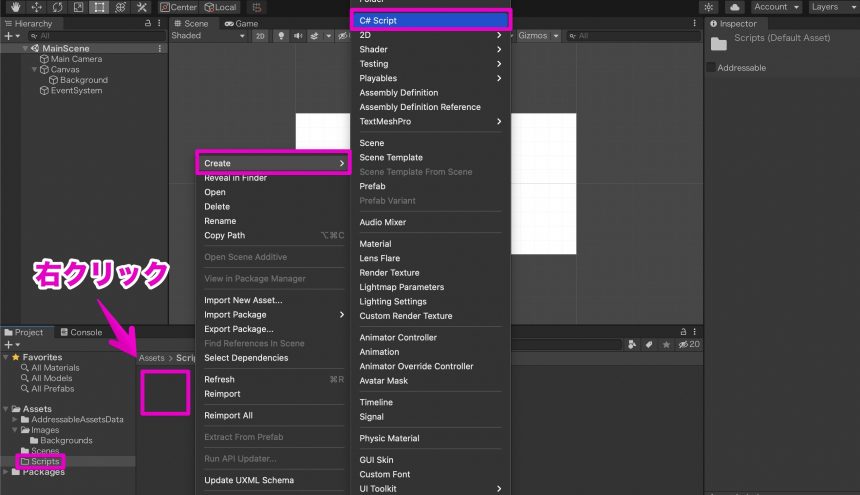Image resolution: width=860 pixels, height=495 pixels.
Task: Click the search-by-label tag icon
Action: [649, 344]
